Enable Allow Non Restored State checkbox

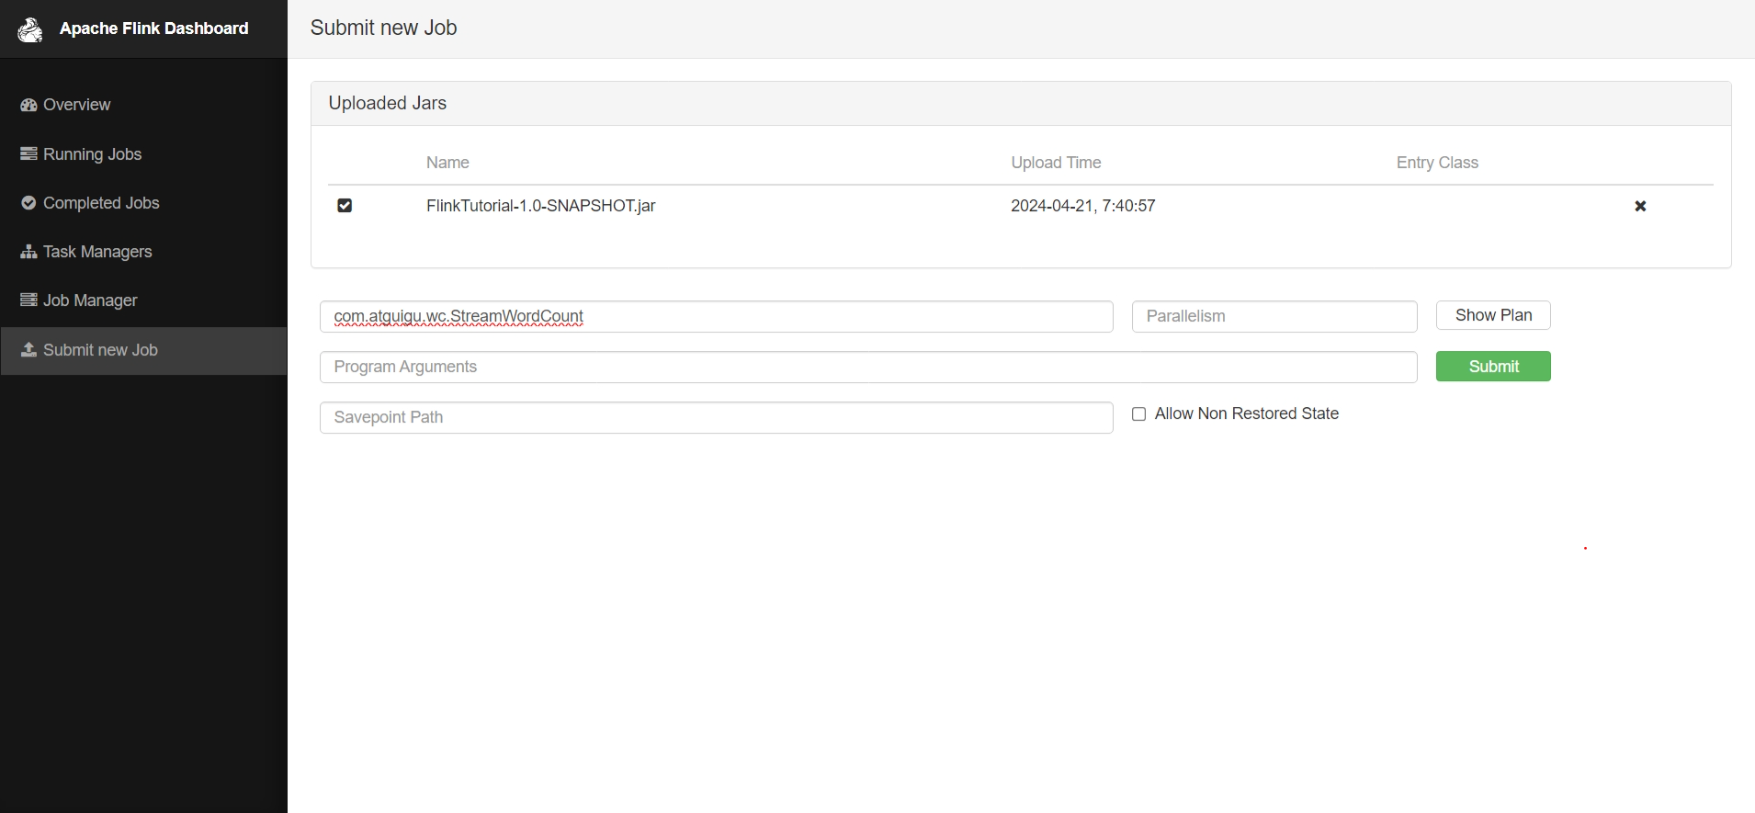(x=1139, y=414)
